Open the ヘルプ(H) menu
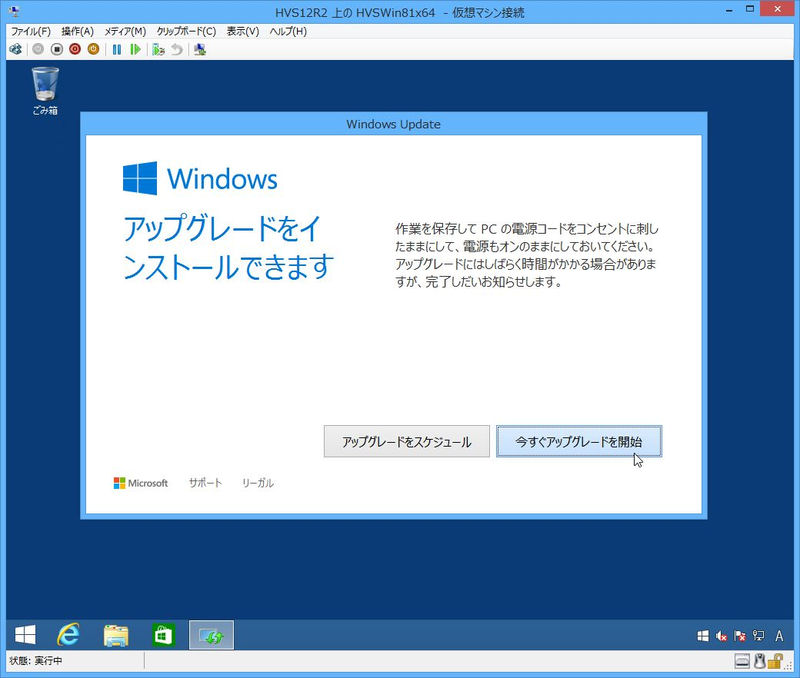800x678 pixels. [288, 31]
